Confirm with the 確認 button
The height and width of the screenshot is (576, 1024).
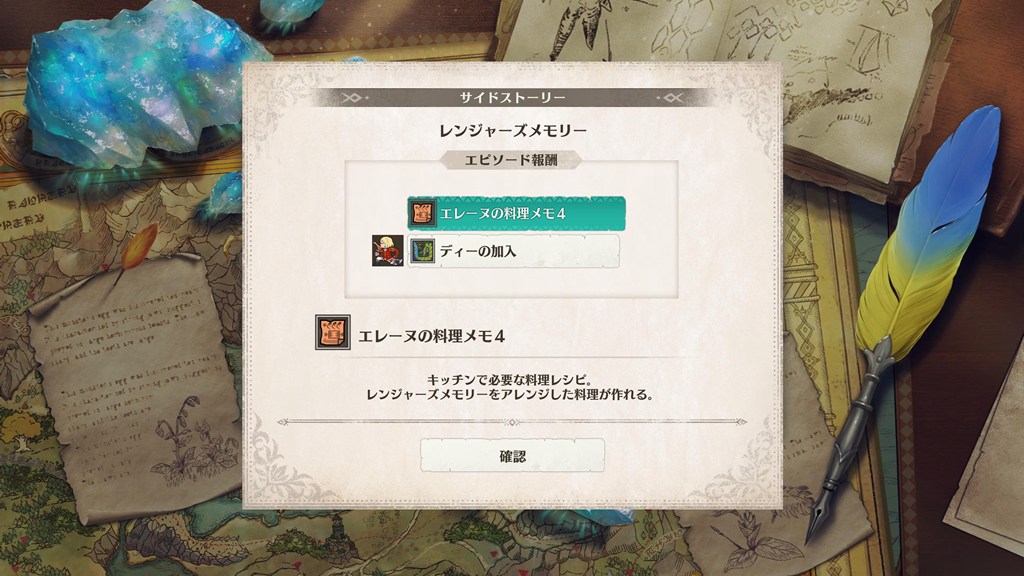coord(512,456)
